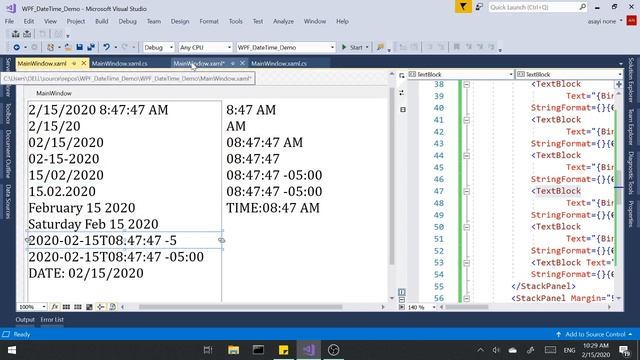This screenshot has height=360, width=640.
Task: Click the ENG language indicator in tray
Action: 569,350
